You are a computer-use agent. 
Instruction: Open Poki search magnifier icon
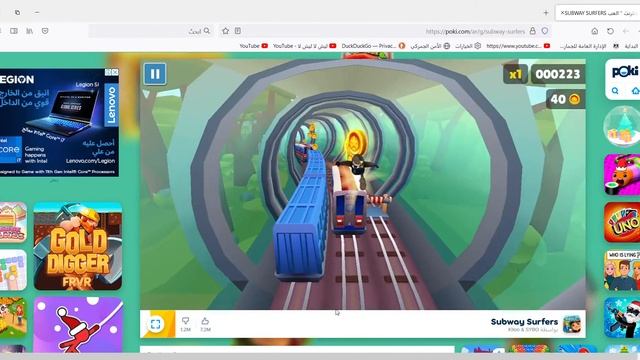(x=615, y=91)
